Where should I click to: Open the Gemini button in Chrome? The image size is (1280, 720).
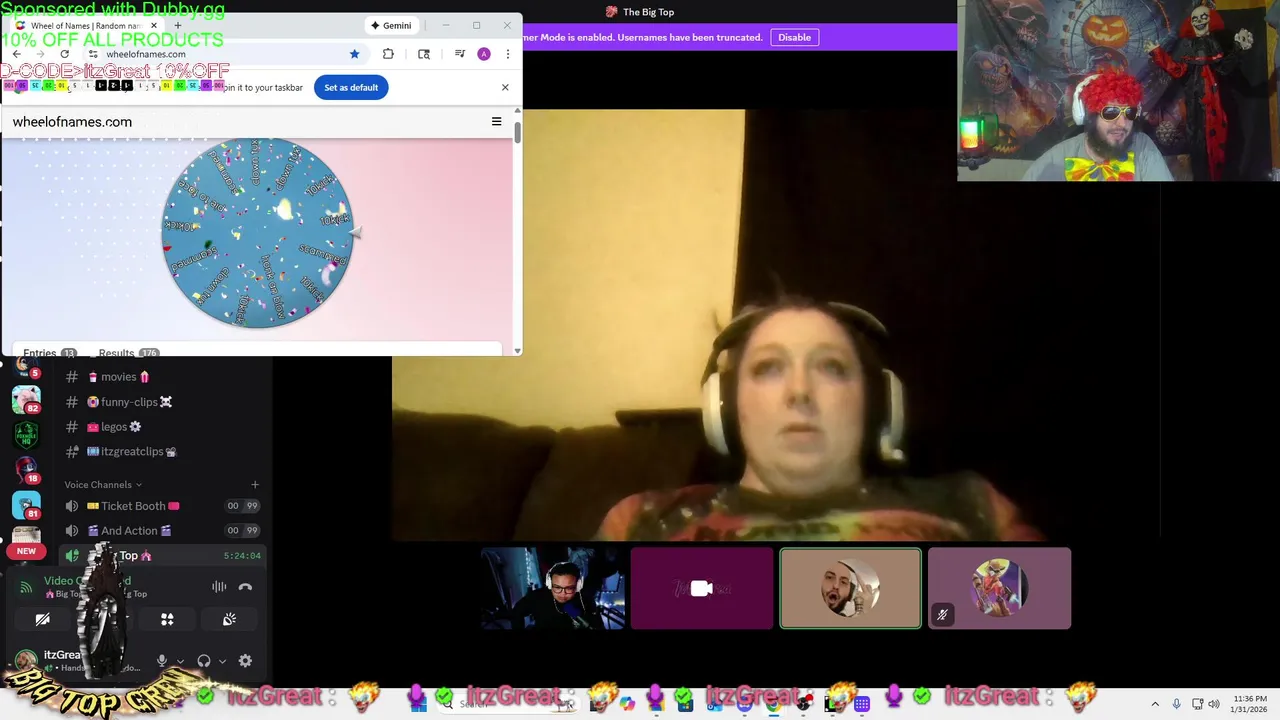391,25
